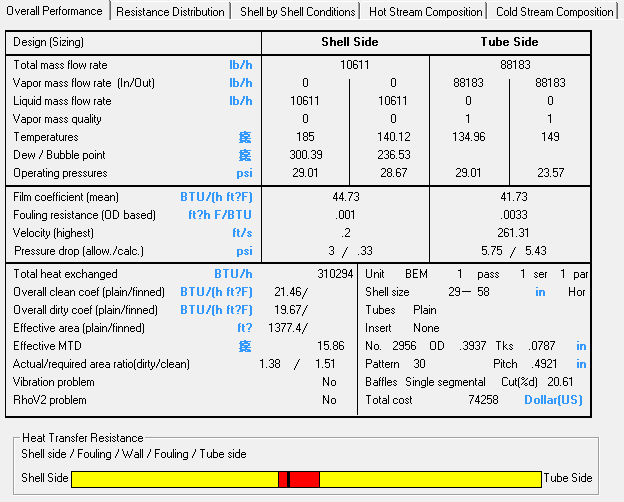Click the lb/h unit for Liquid mass flow rate
624x502 pixels.
[x=241, y=101]
